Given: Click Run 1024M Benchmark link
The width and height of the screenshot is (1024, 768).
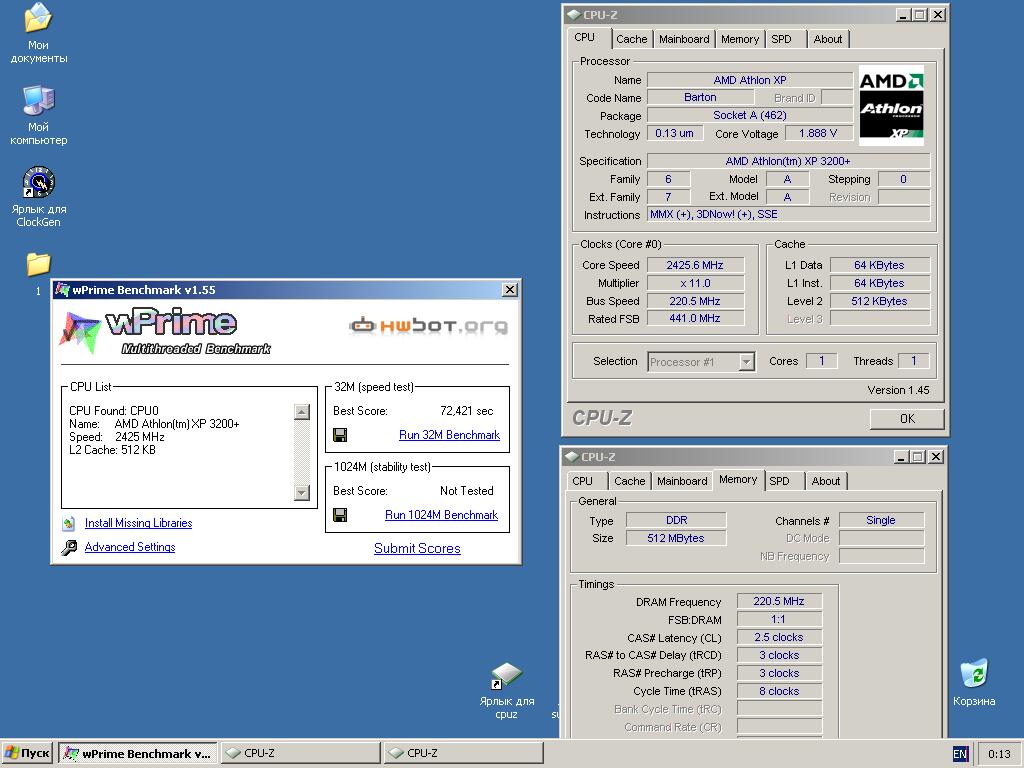Looking at the screenshot, I should pos(441,515).
